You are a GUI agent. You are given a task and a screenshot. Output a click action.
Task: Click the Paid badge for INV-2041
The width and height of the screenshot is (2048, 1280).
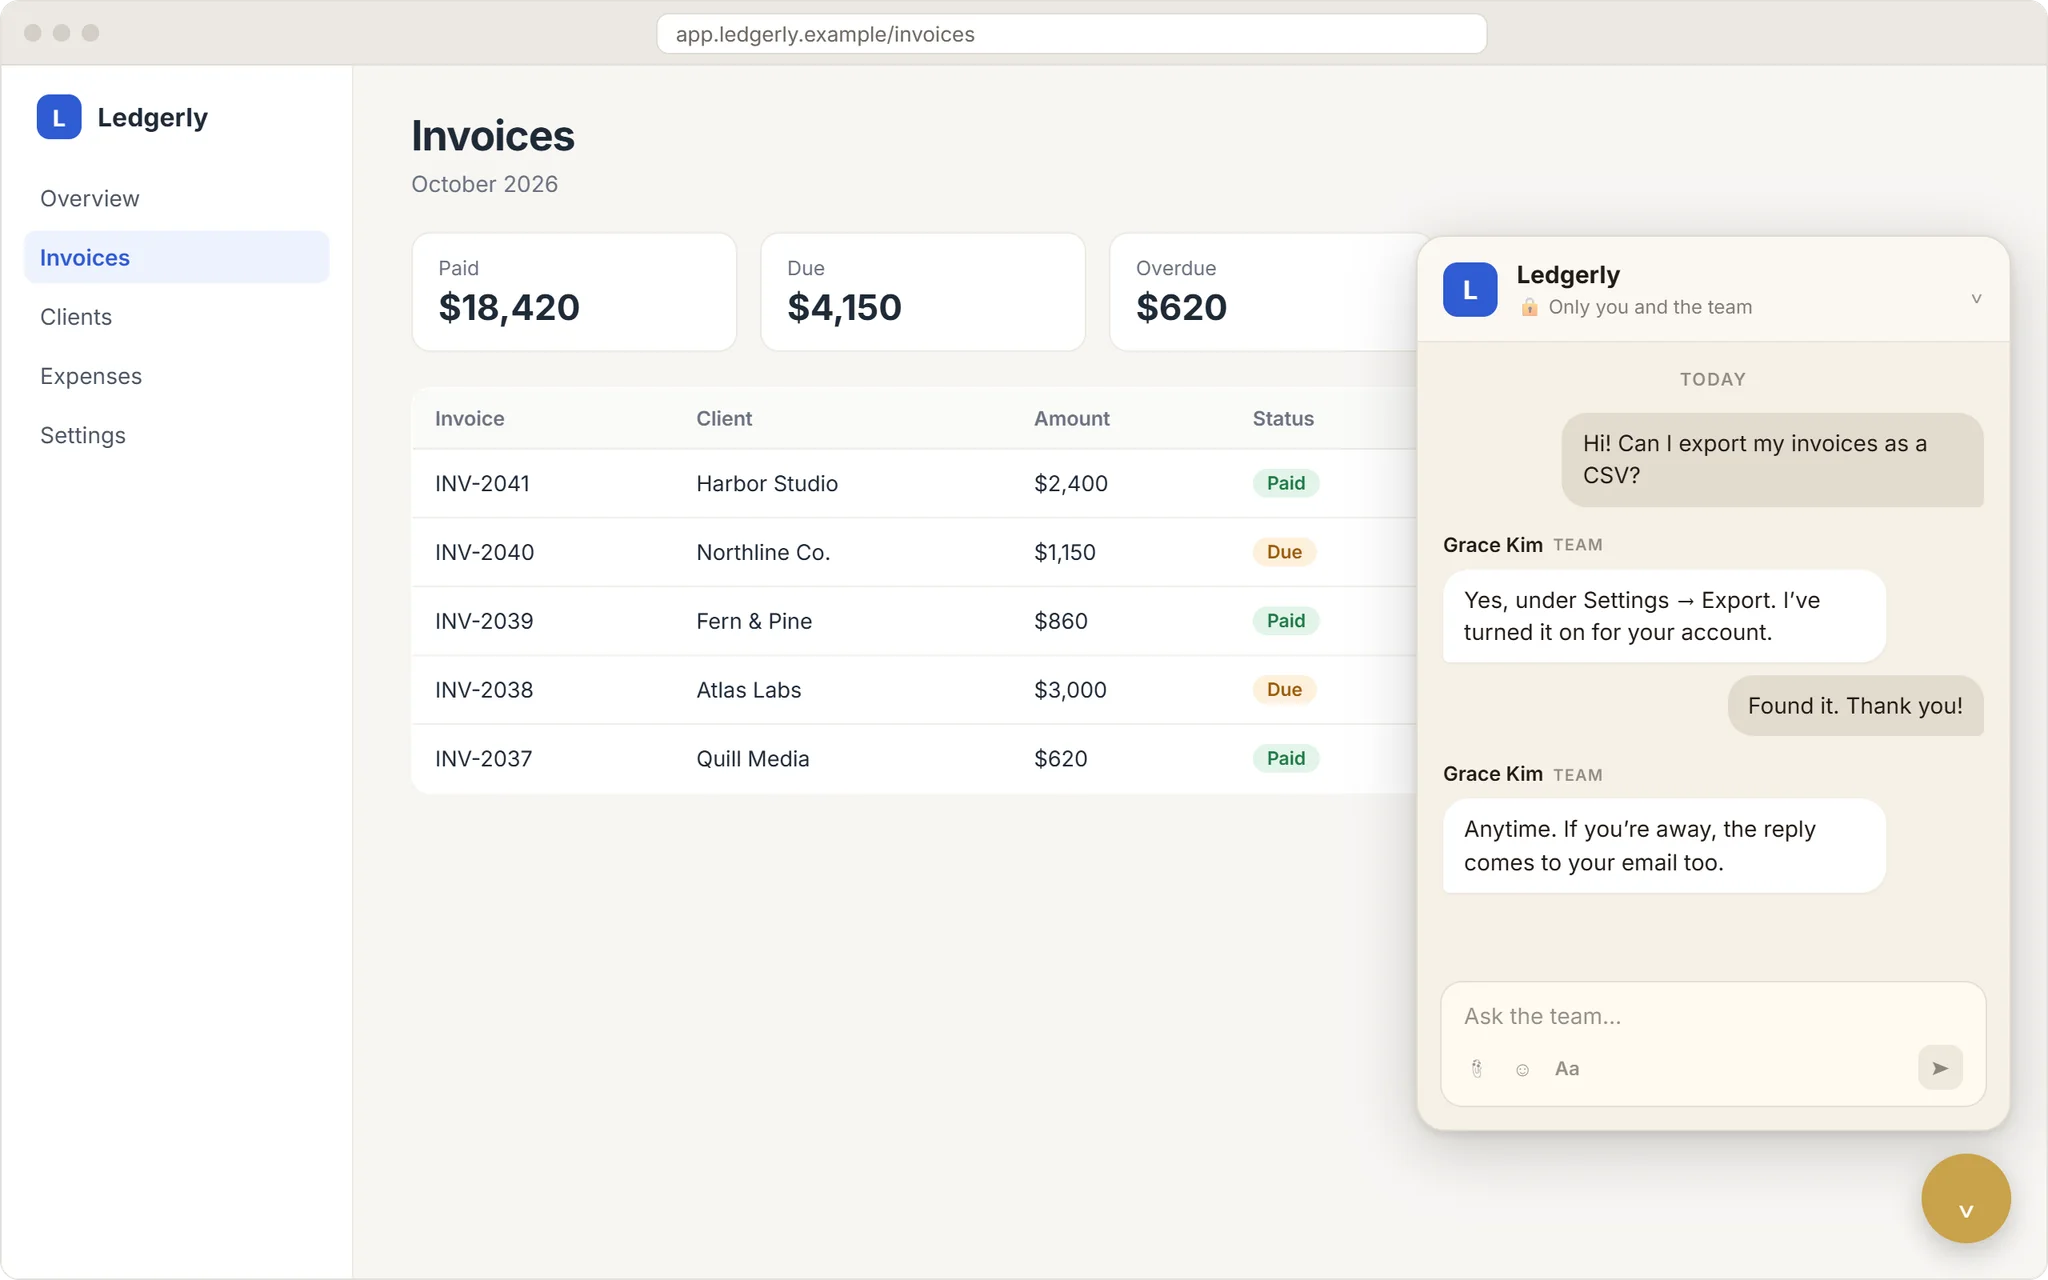tap(1286, 483)
